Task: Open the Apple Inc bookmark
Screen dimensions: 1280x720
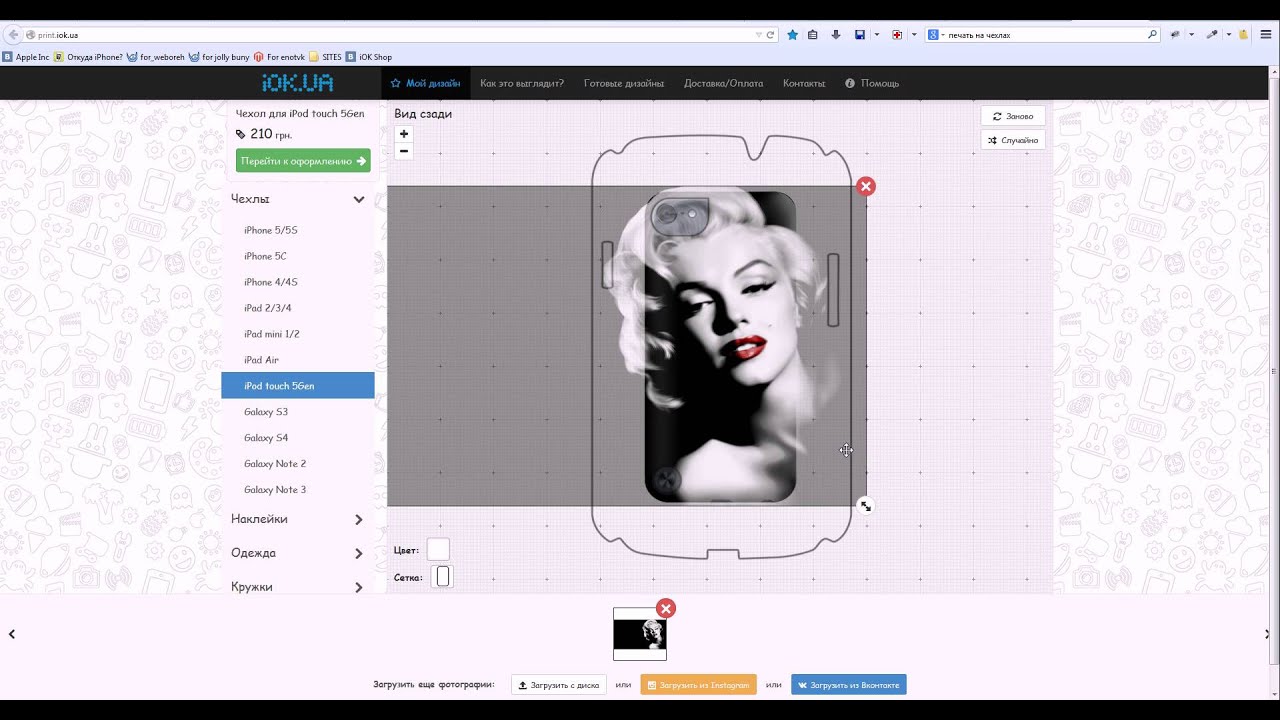Action: click(26, 57)
